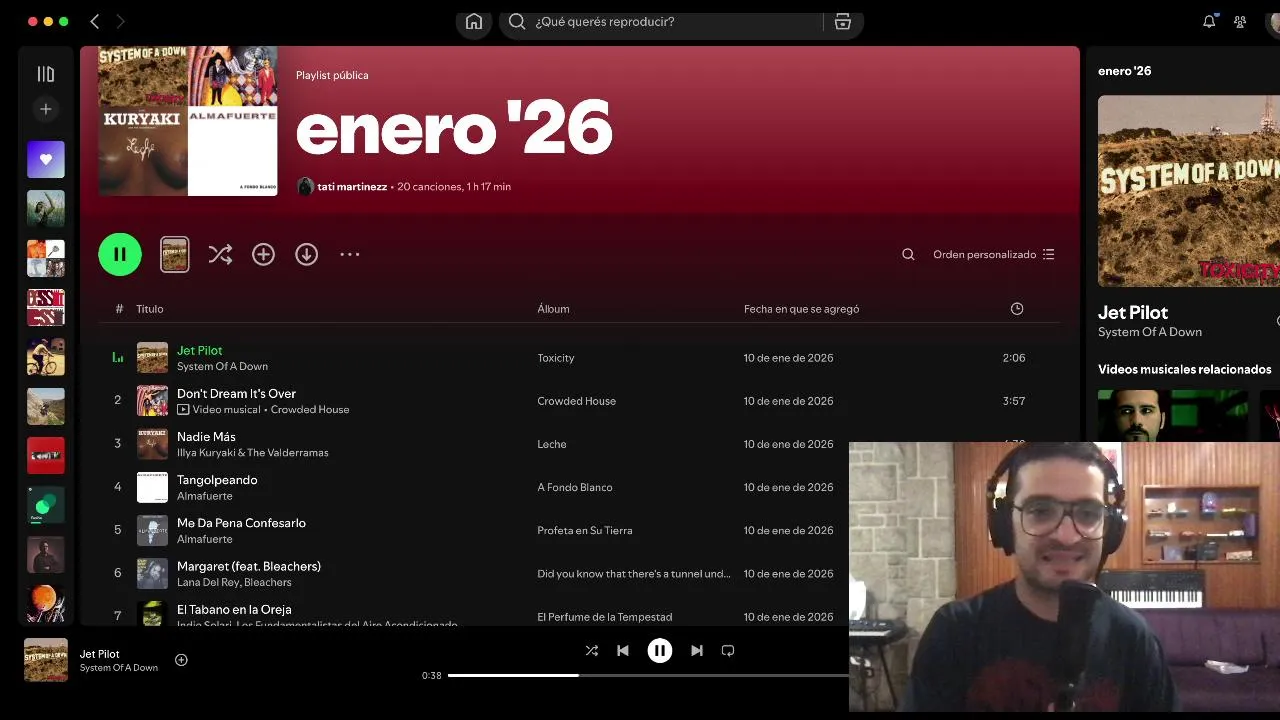Open Jet Pilot title in player bar

click(100, 654)
